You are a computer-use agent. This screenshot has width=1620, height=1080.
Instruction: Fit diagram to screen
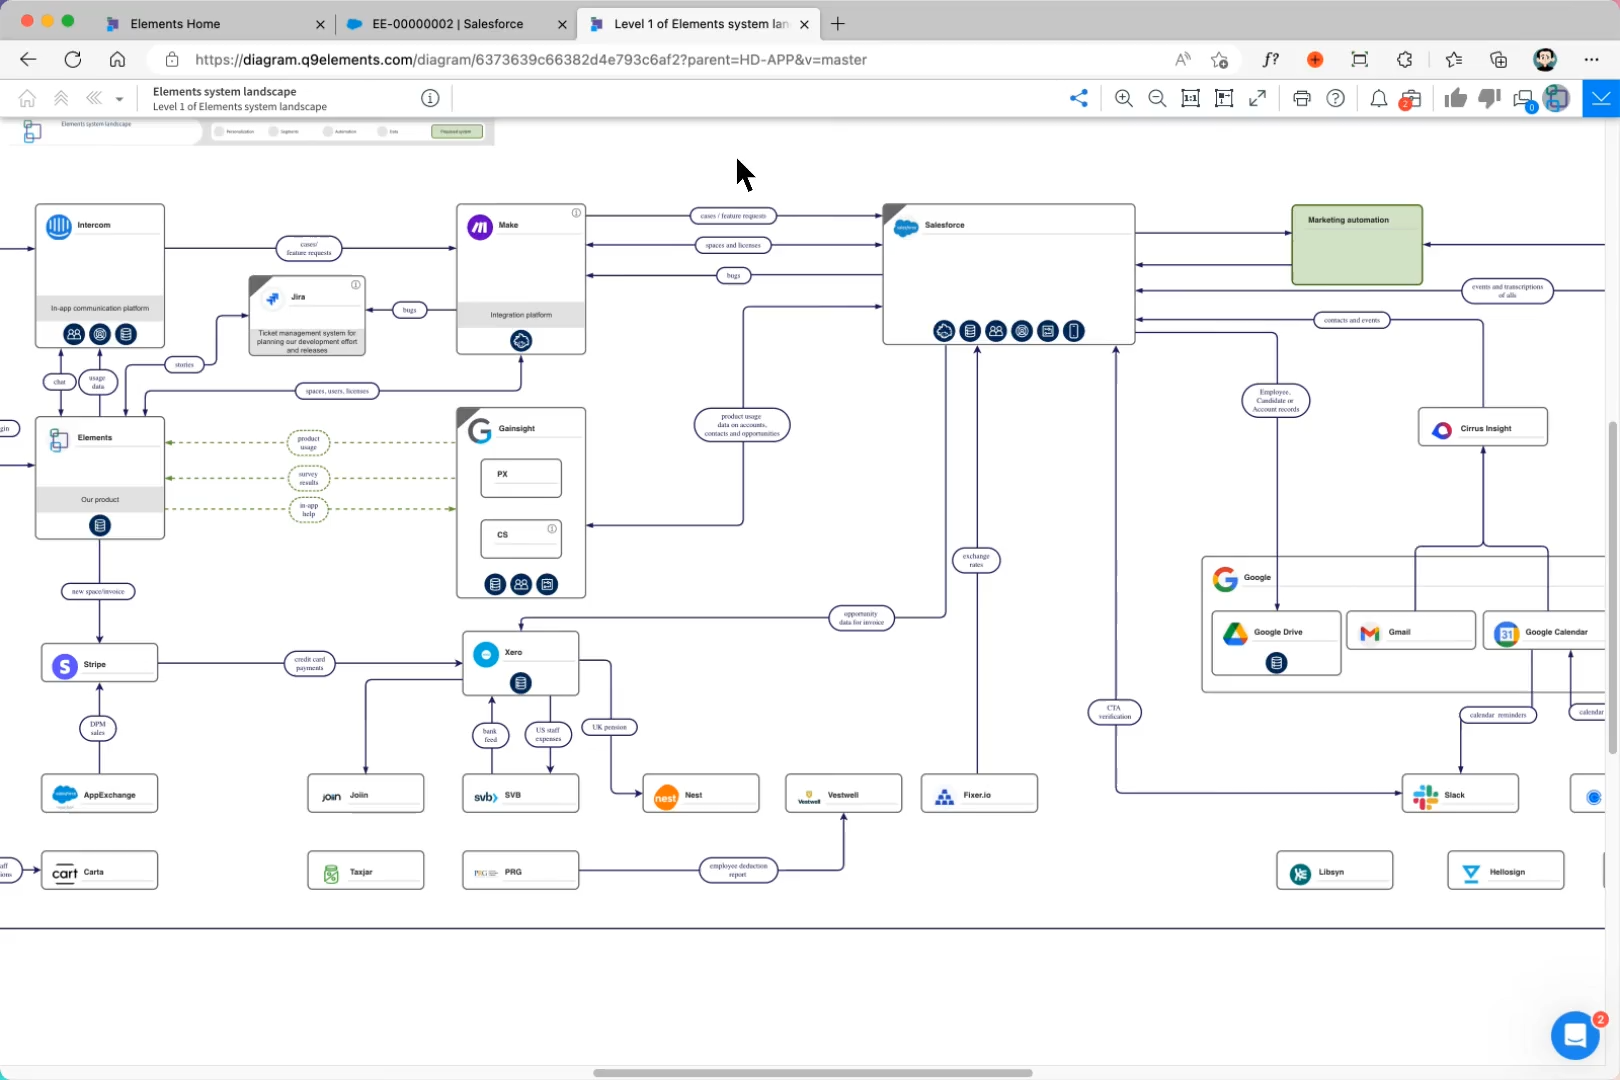coord(1224,98)
